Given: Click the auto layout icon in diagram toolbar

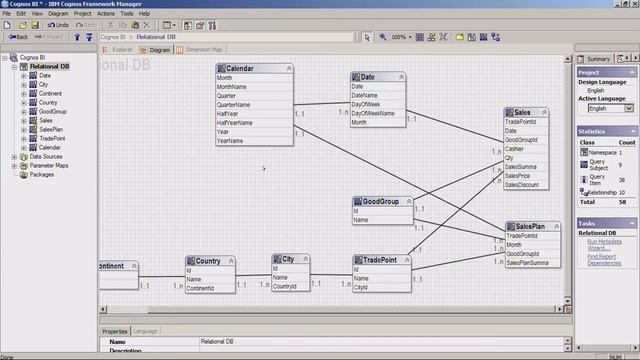Looking at the screenshot, I should coord(431,38).
